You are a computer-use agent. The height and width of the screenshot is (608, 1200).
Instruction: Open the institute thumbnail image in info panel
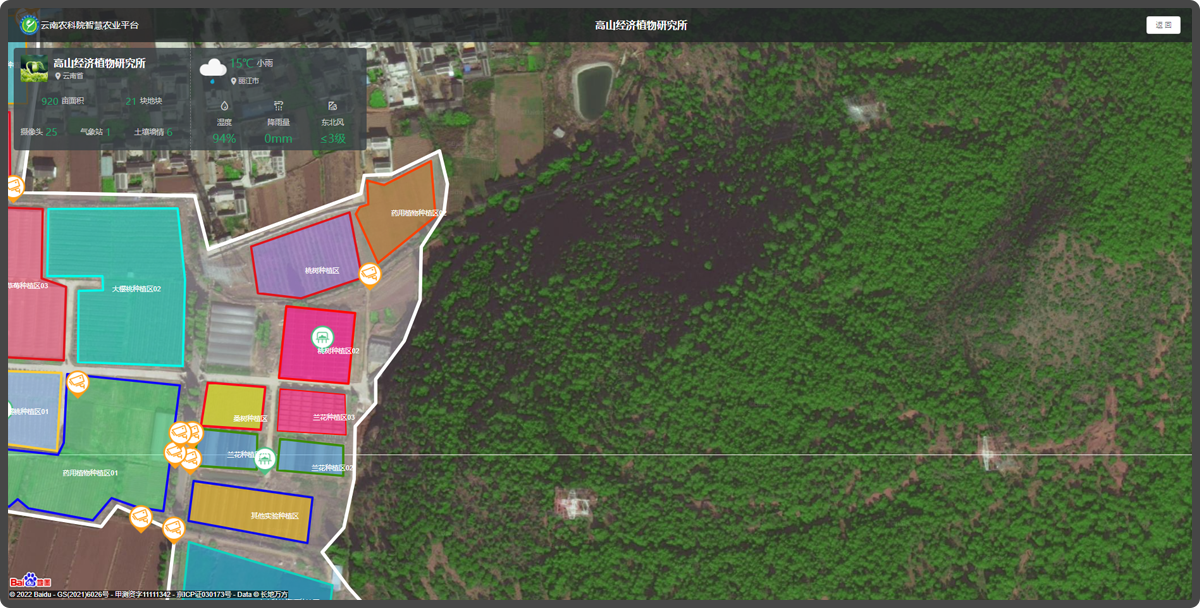[x=34, y=68]
